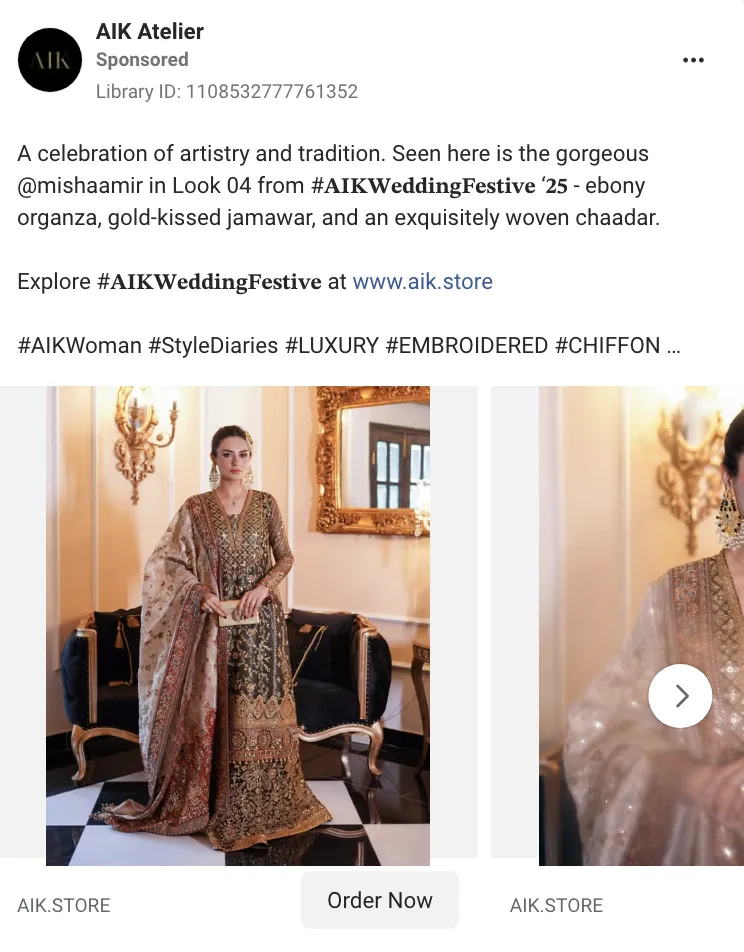This screenshot has height=952, width=744.
Task: Open the three-dot options menu
Action: tap(693, 60)
